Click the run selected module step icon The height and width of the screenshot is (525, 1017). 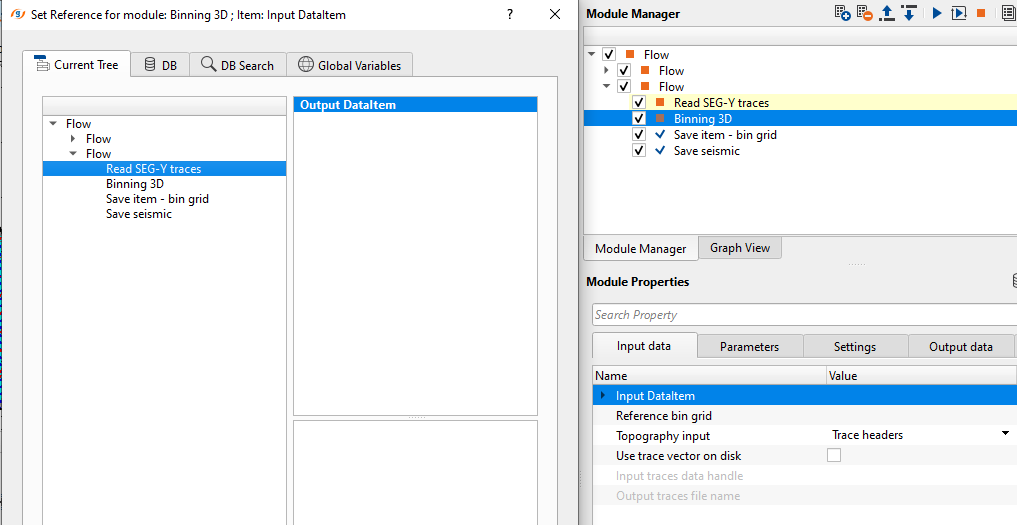pos(959,13)
